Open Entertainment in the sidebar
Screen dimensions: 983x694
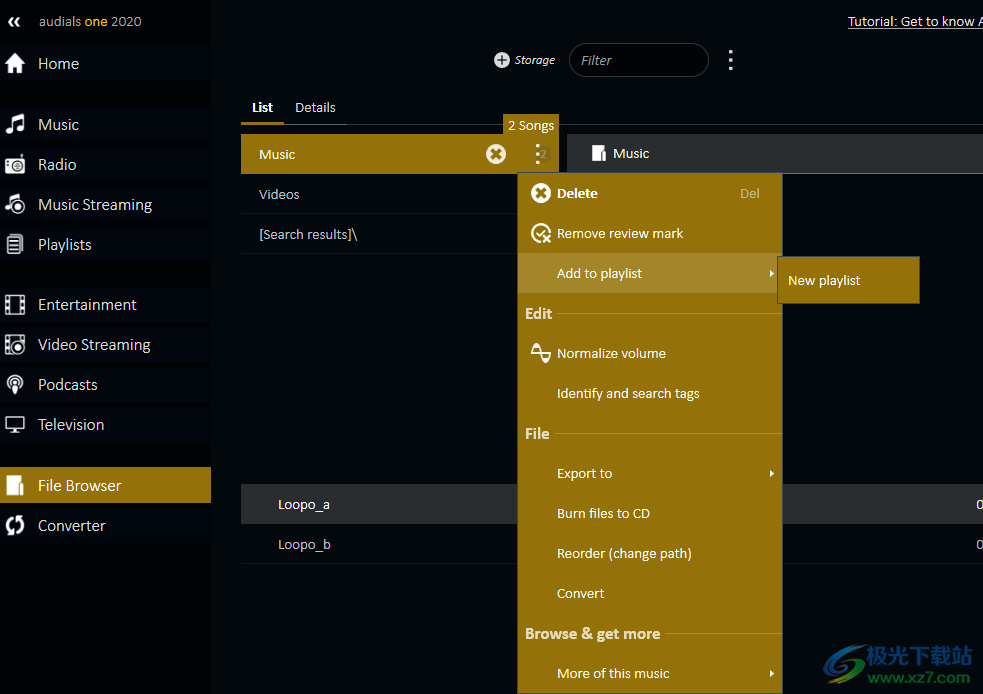point(105,305)
